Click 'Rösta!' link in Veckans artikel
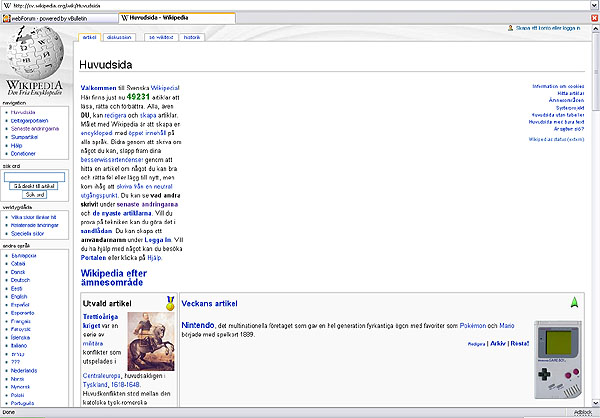600x418 pixels. pyautogui.click(x=520, y=343)
